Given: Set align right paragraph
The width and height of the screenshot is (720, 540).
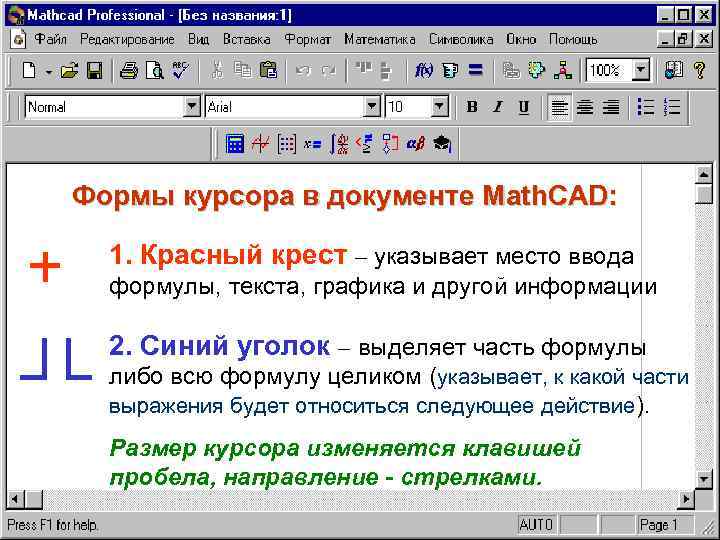Looking at the screenshot, I should [x=611, y=107].
